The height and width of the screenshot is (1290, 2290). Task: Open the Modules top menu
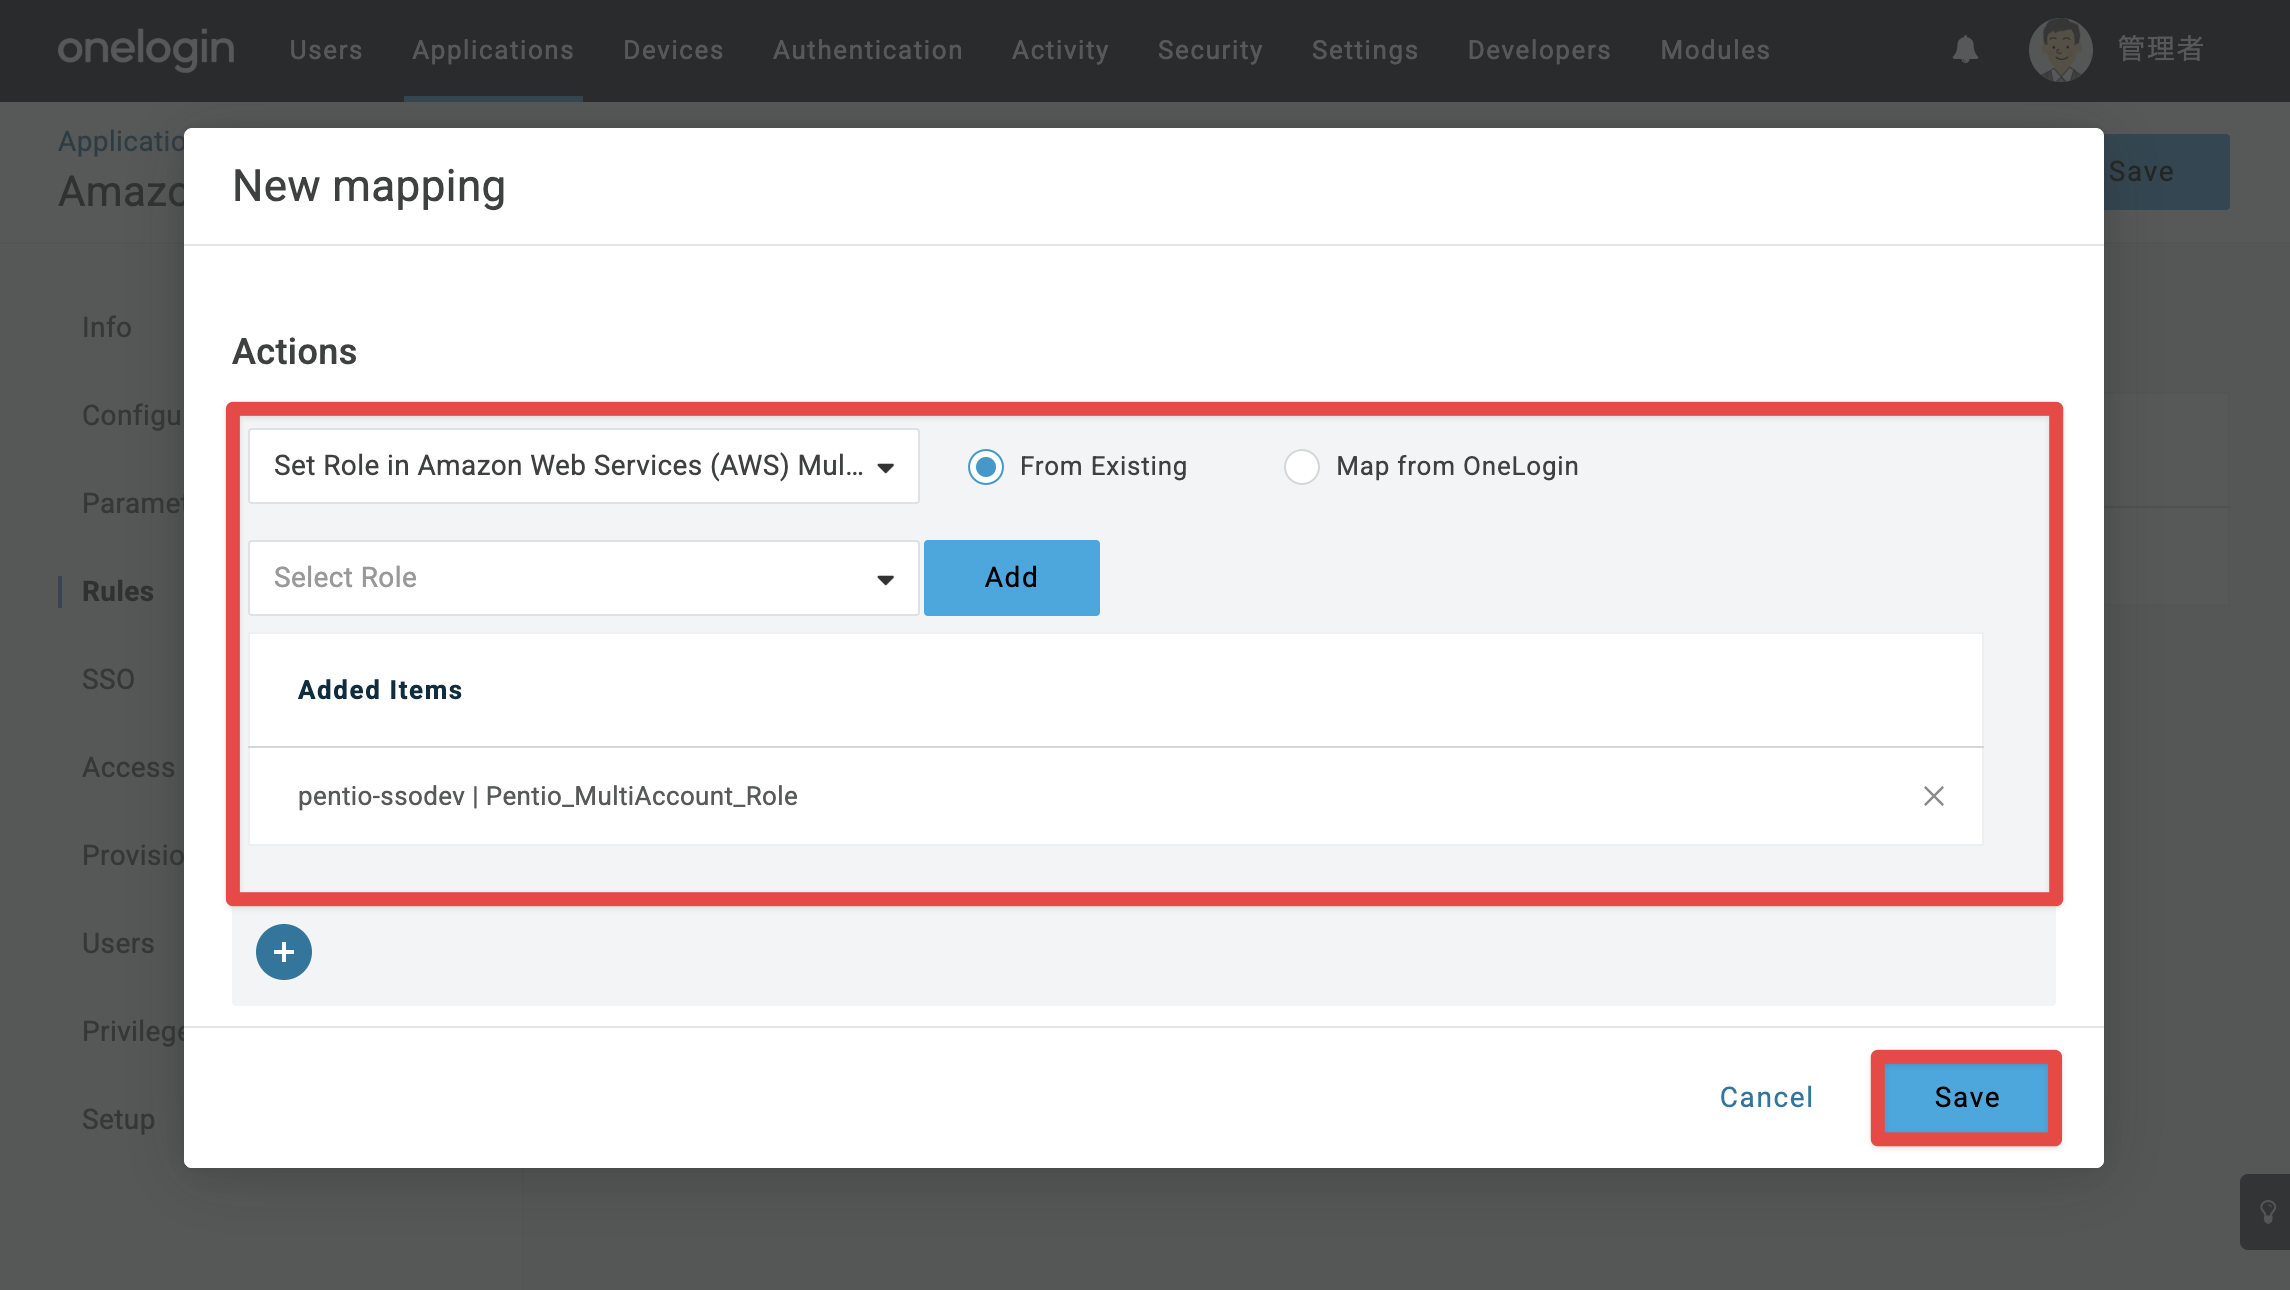coord(1715,50)
